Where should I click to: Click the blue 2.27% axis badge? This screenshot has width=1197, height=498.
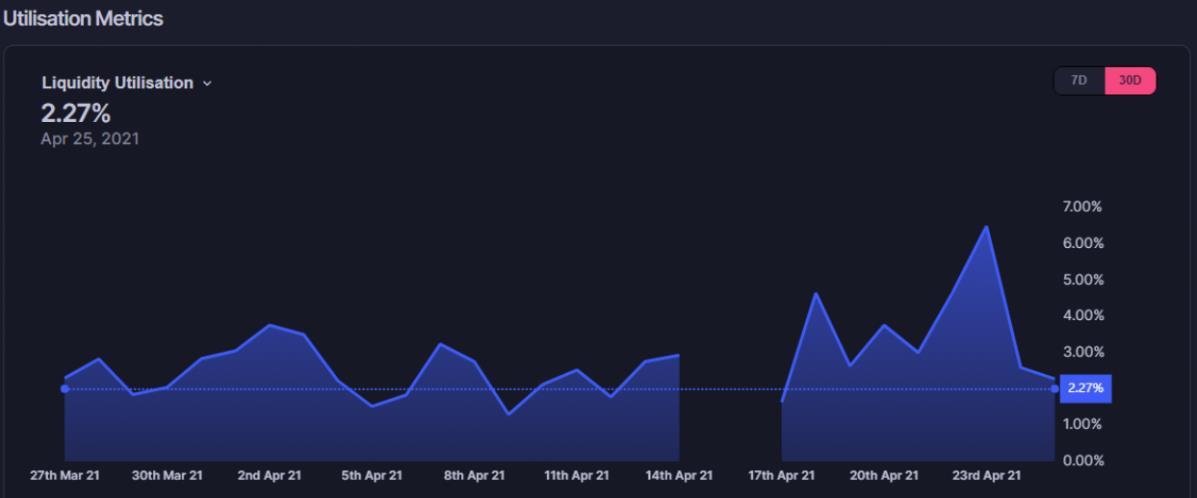(1085, 388)
